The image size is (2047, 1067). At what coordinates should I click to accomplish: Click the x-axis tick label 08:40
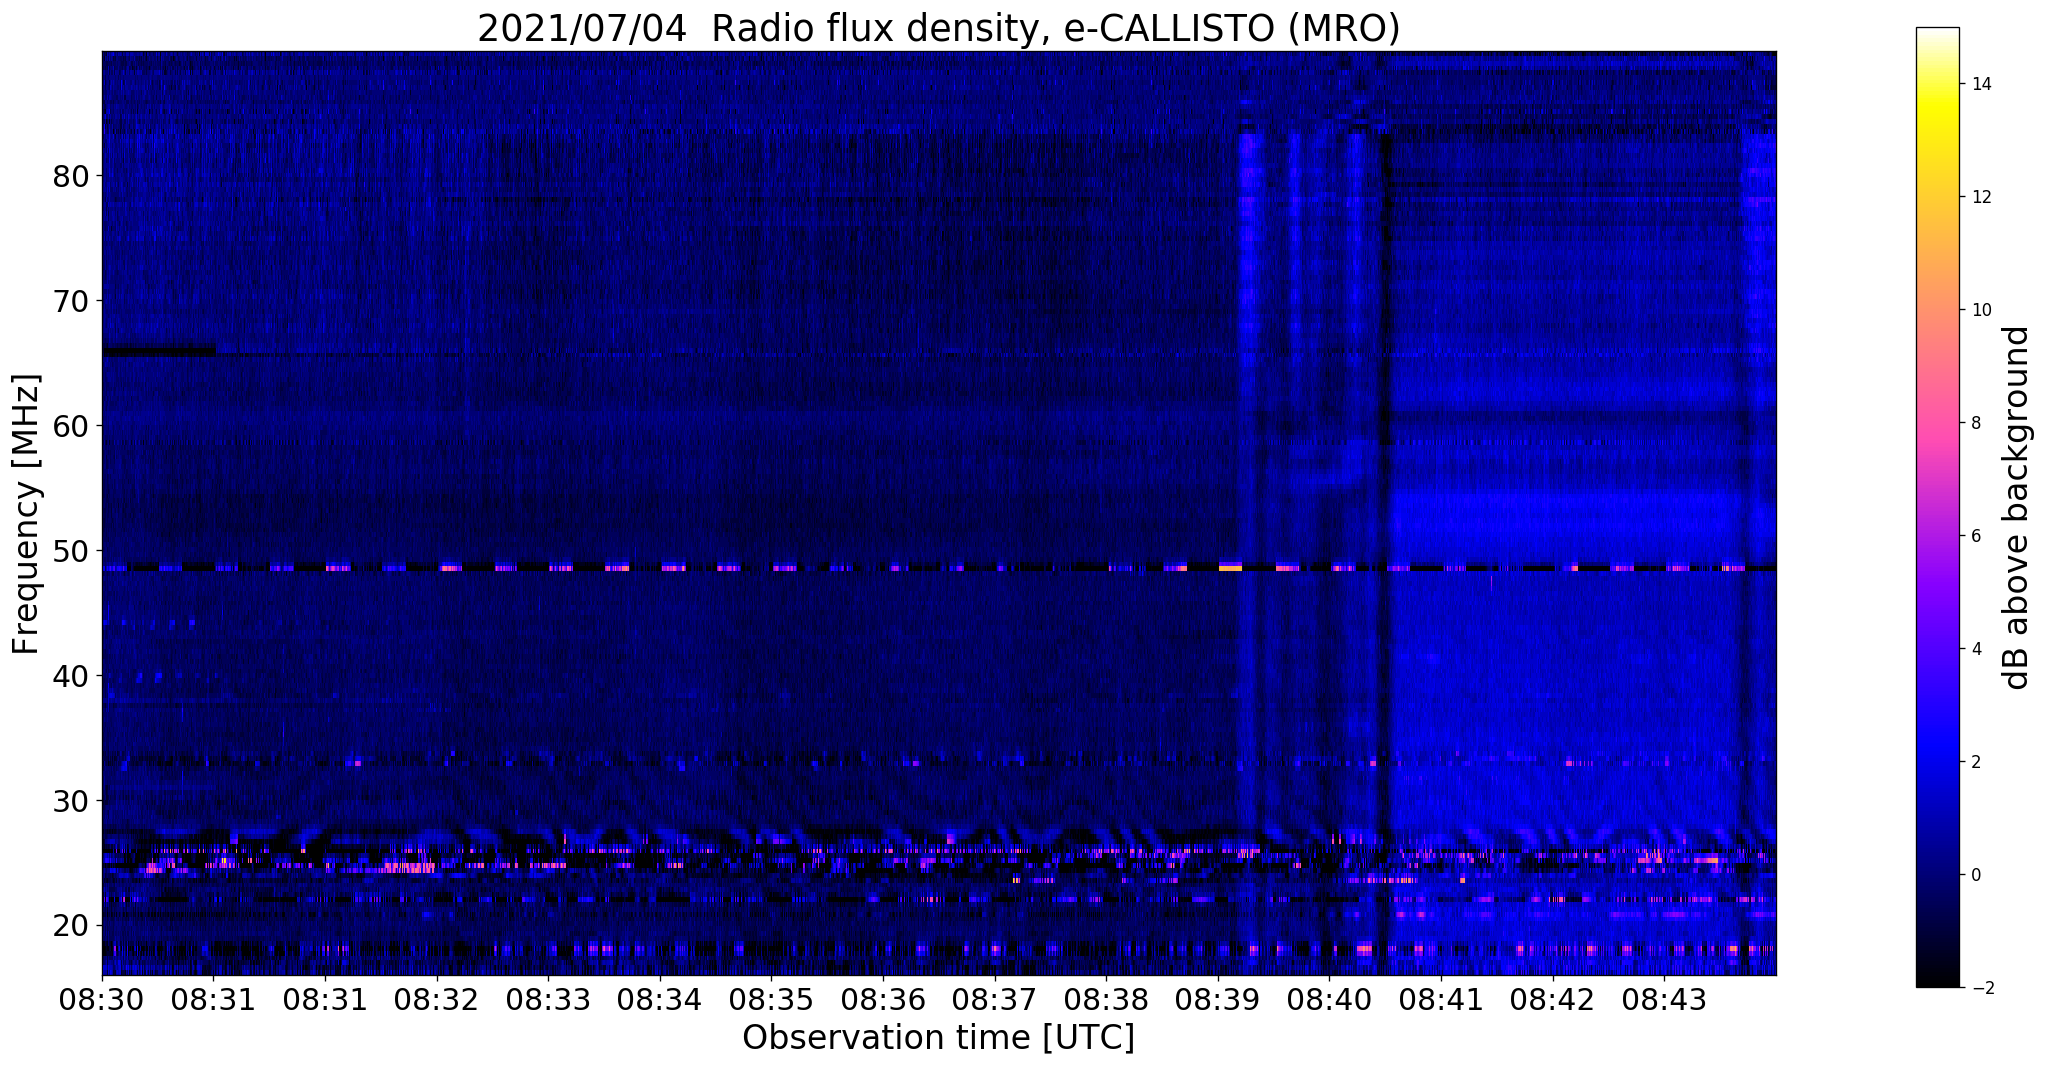pyautogui.click(x=1329, y=1000)
